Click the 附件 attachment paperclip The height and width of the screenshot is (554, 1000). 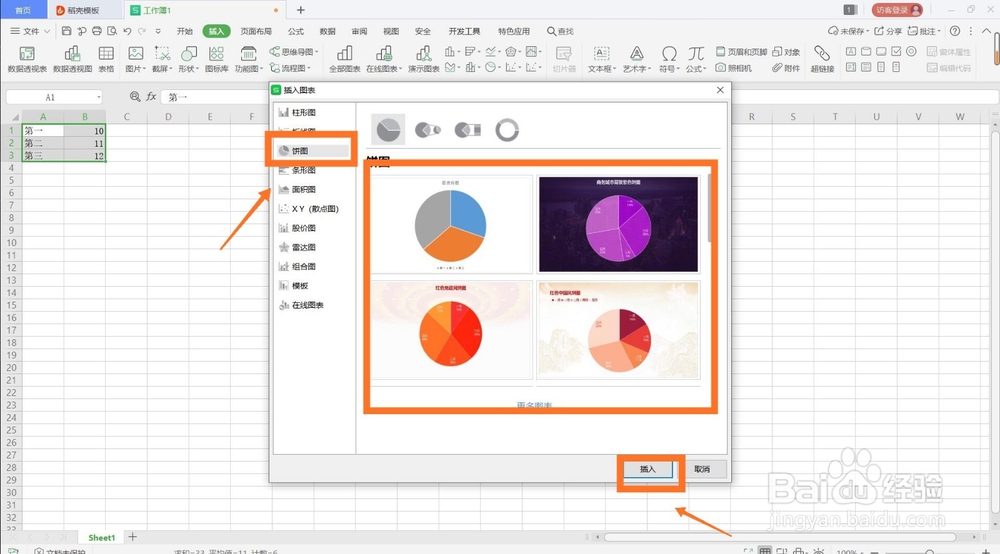pos(786,68)
